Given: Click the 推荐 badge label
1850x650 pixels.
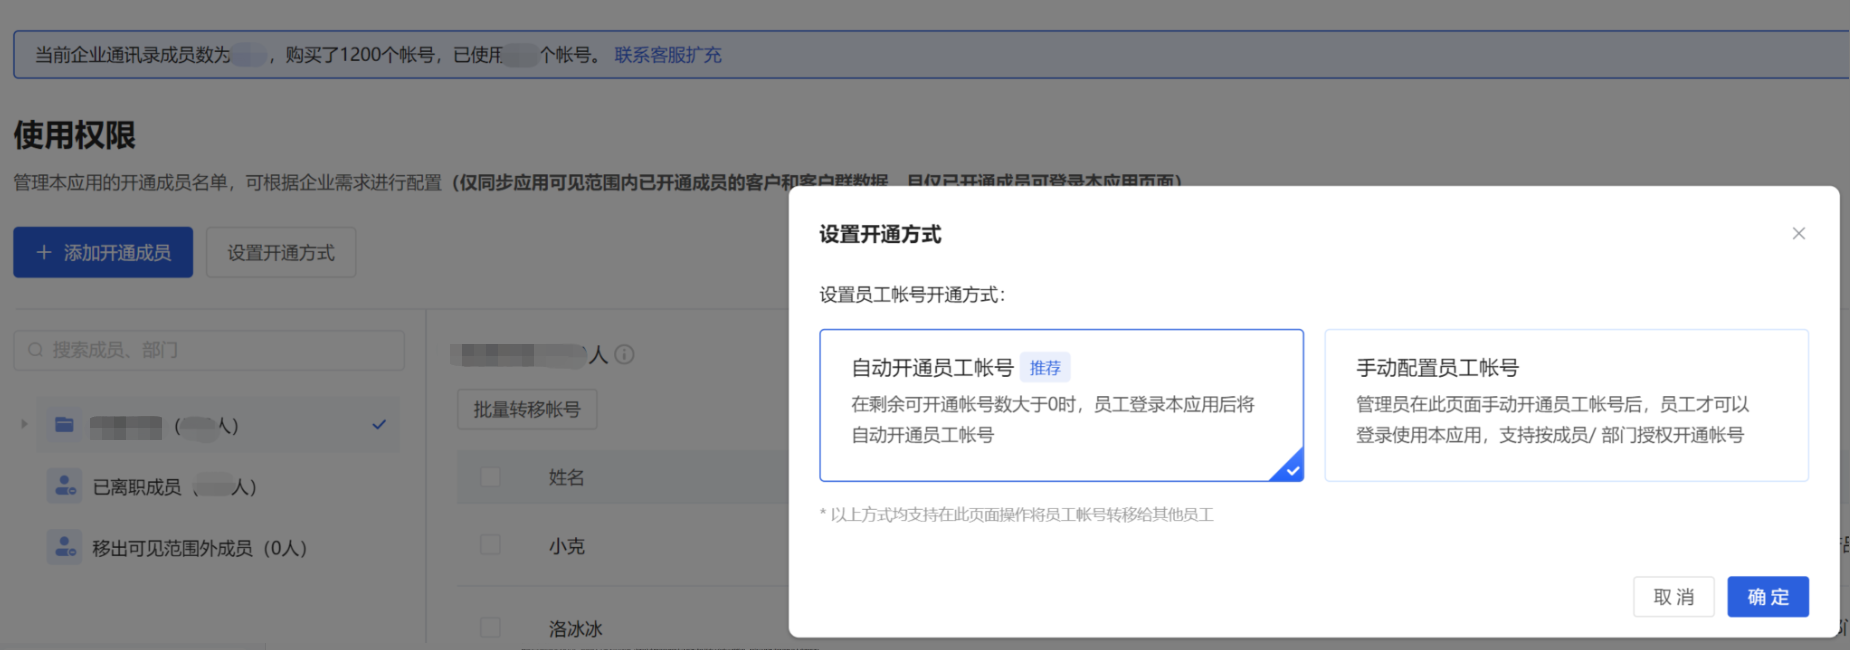Looking at the screenshot, I should [1045, 368].
